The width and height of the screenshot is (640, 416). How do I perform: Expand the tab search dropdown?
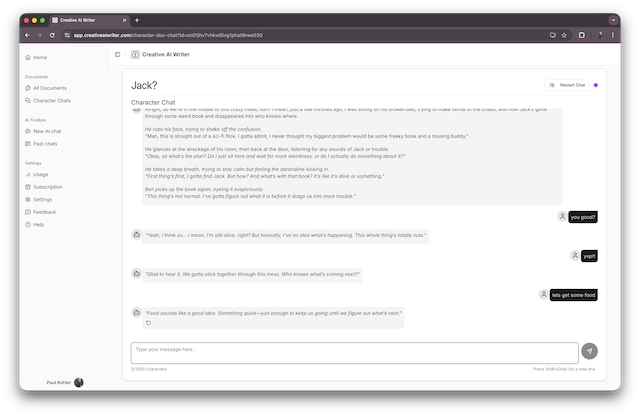[613, 20]
